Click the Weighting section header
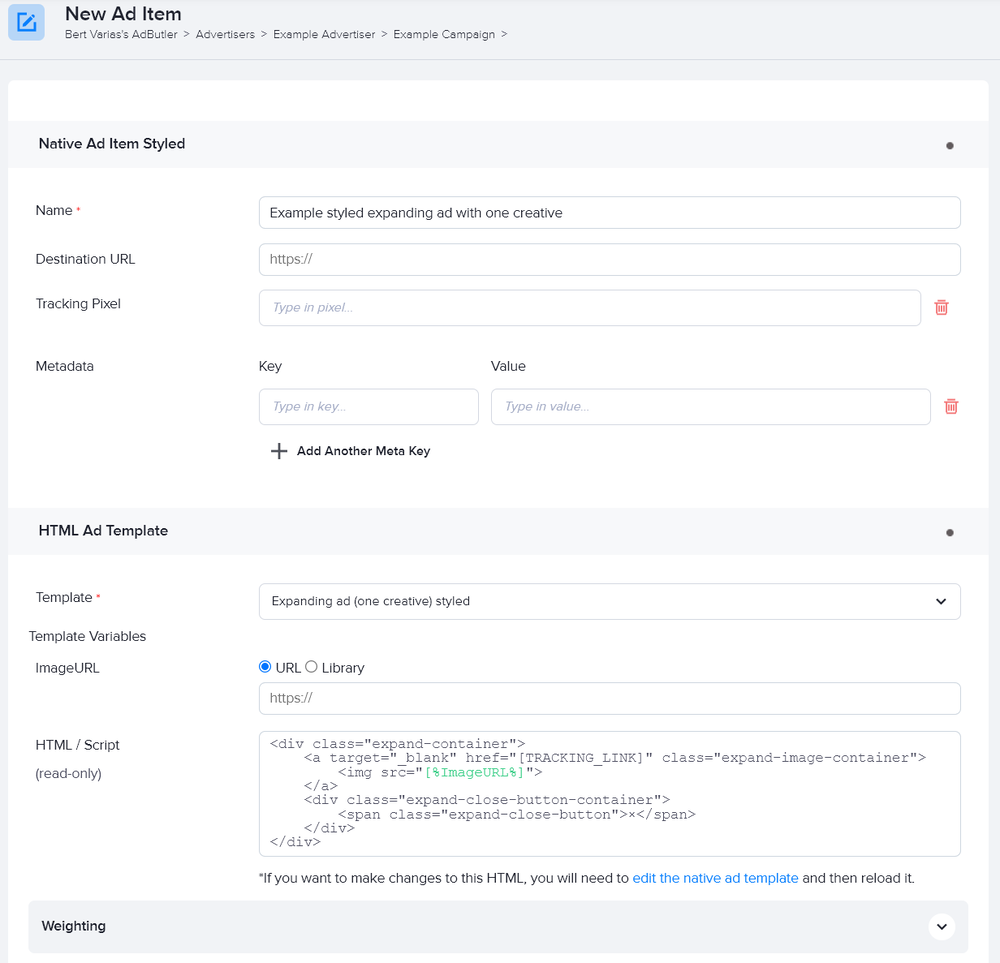Screen dimensions: 1000x963 (498, 927)
